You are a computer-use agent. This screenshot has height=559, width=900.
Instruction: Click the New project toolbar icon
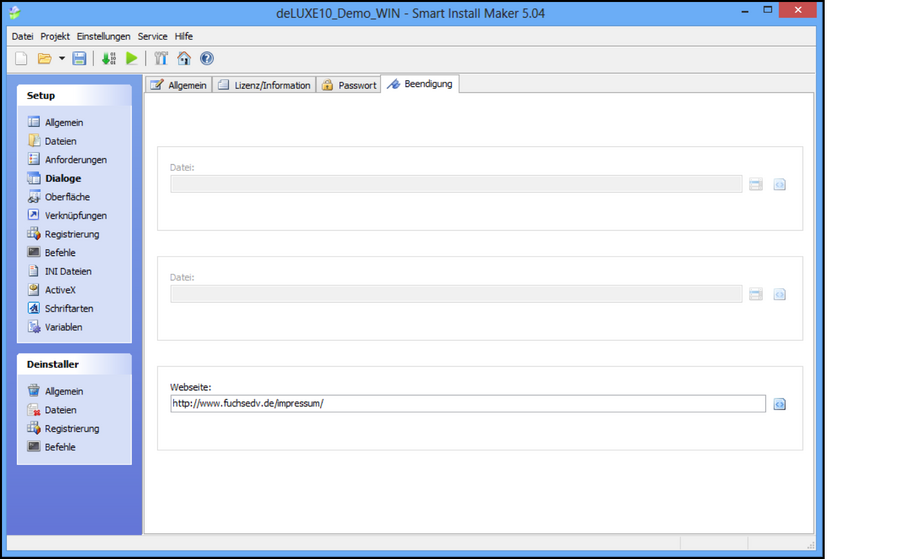pos(21,59)
